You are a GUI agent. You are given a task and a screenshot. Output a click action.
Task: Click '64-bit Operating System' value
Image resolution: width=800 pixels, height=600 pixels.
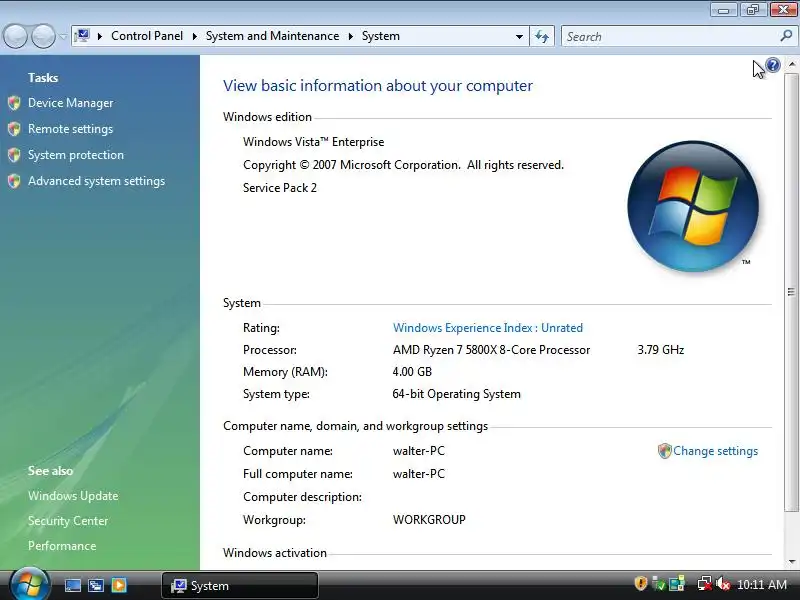point(457,394)
